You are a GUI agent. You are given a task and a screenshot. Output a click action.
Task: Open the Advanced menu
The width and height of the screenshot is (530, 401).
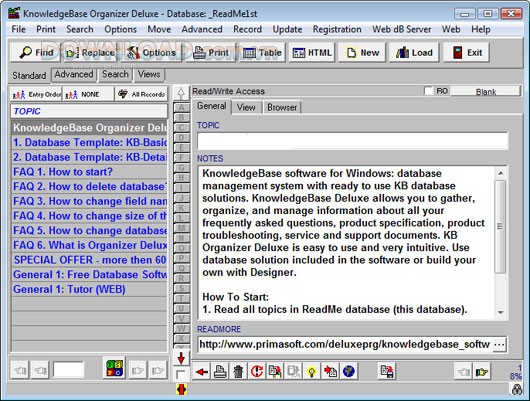[x=202, y=29]
